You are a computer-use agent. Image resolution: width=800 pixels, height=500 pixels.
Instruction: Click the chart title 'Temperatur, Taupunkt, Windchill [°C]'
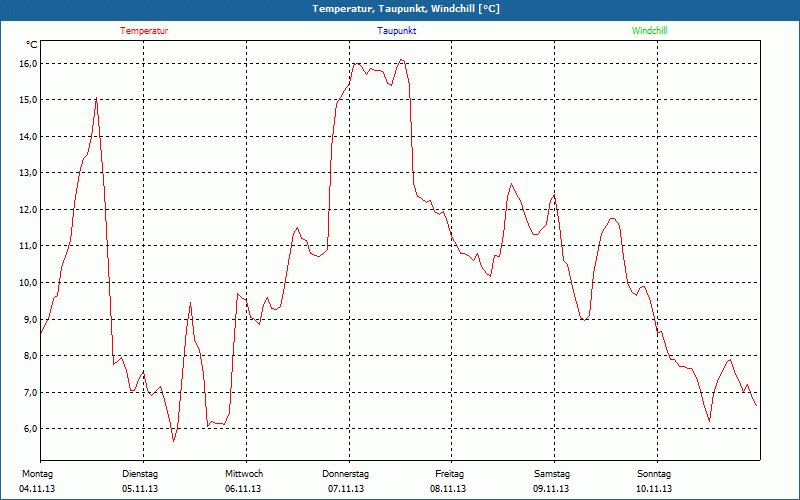[406, 9]
